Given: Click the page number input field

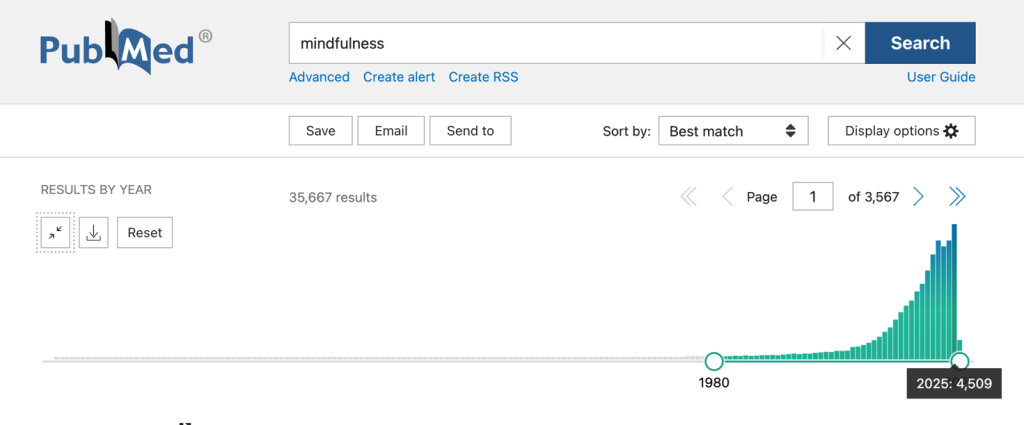Looking at the screenshot, I should tap(812, 197).
